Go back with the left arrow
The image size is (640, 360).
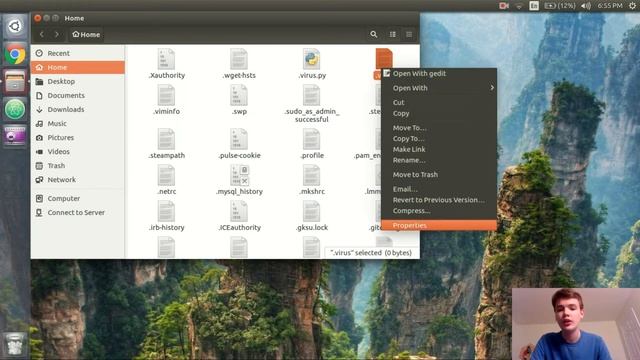[42, 35]
